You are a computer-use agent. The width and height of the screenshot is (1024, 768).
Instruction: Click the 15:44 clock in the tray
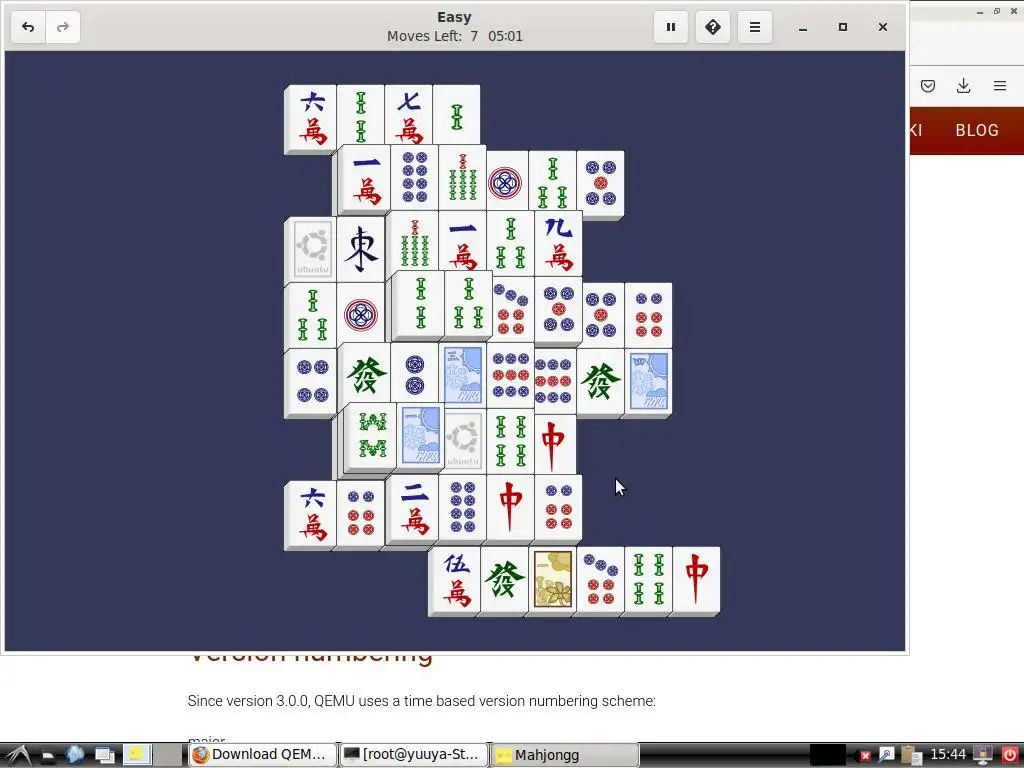(948, 754)
